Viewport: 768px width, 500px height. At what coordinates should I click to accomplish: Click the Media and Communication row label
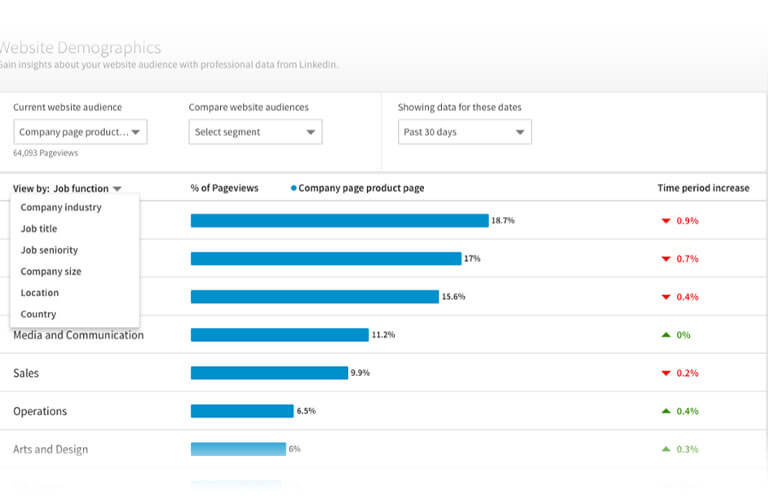[x=78, y=335]
